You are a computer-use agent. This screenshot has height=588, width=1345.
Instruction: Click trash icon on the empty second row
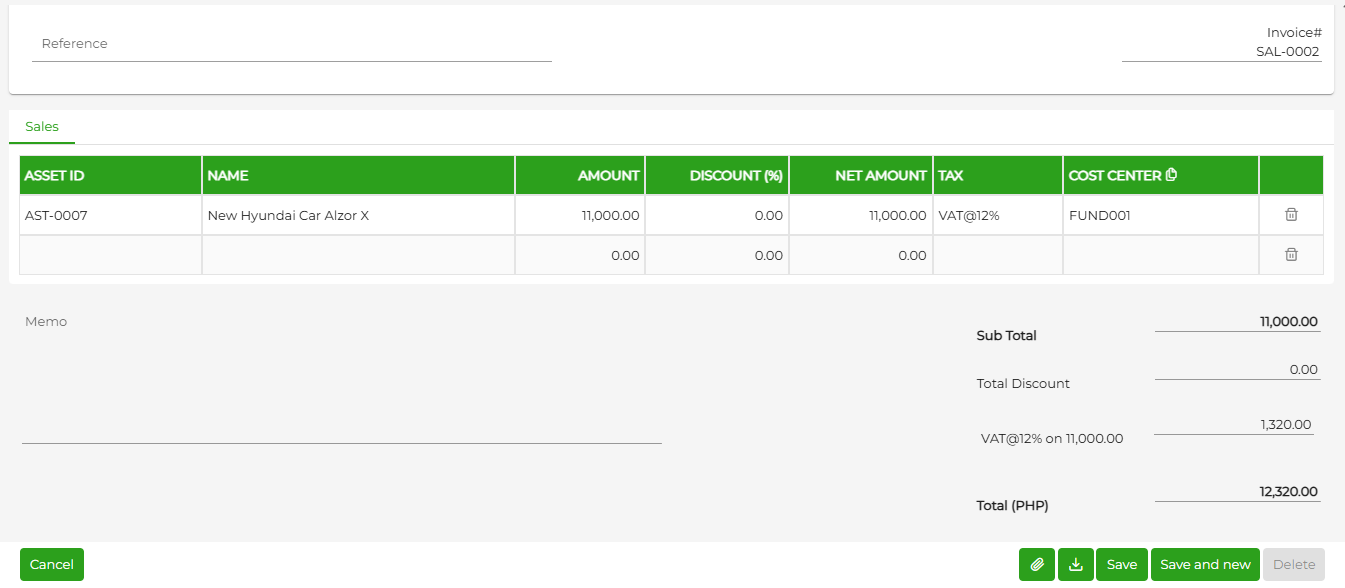coord(1291,255)
